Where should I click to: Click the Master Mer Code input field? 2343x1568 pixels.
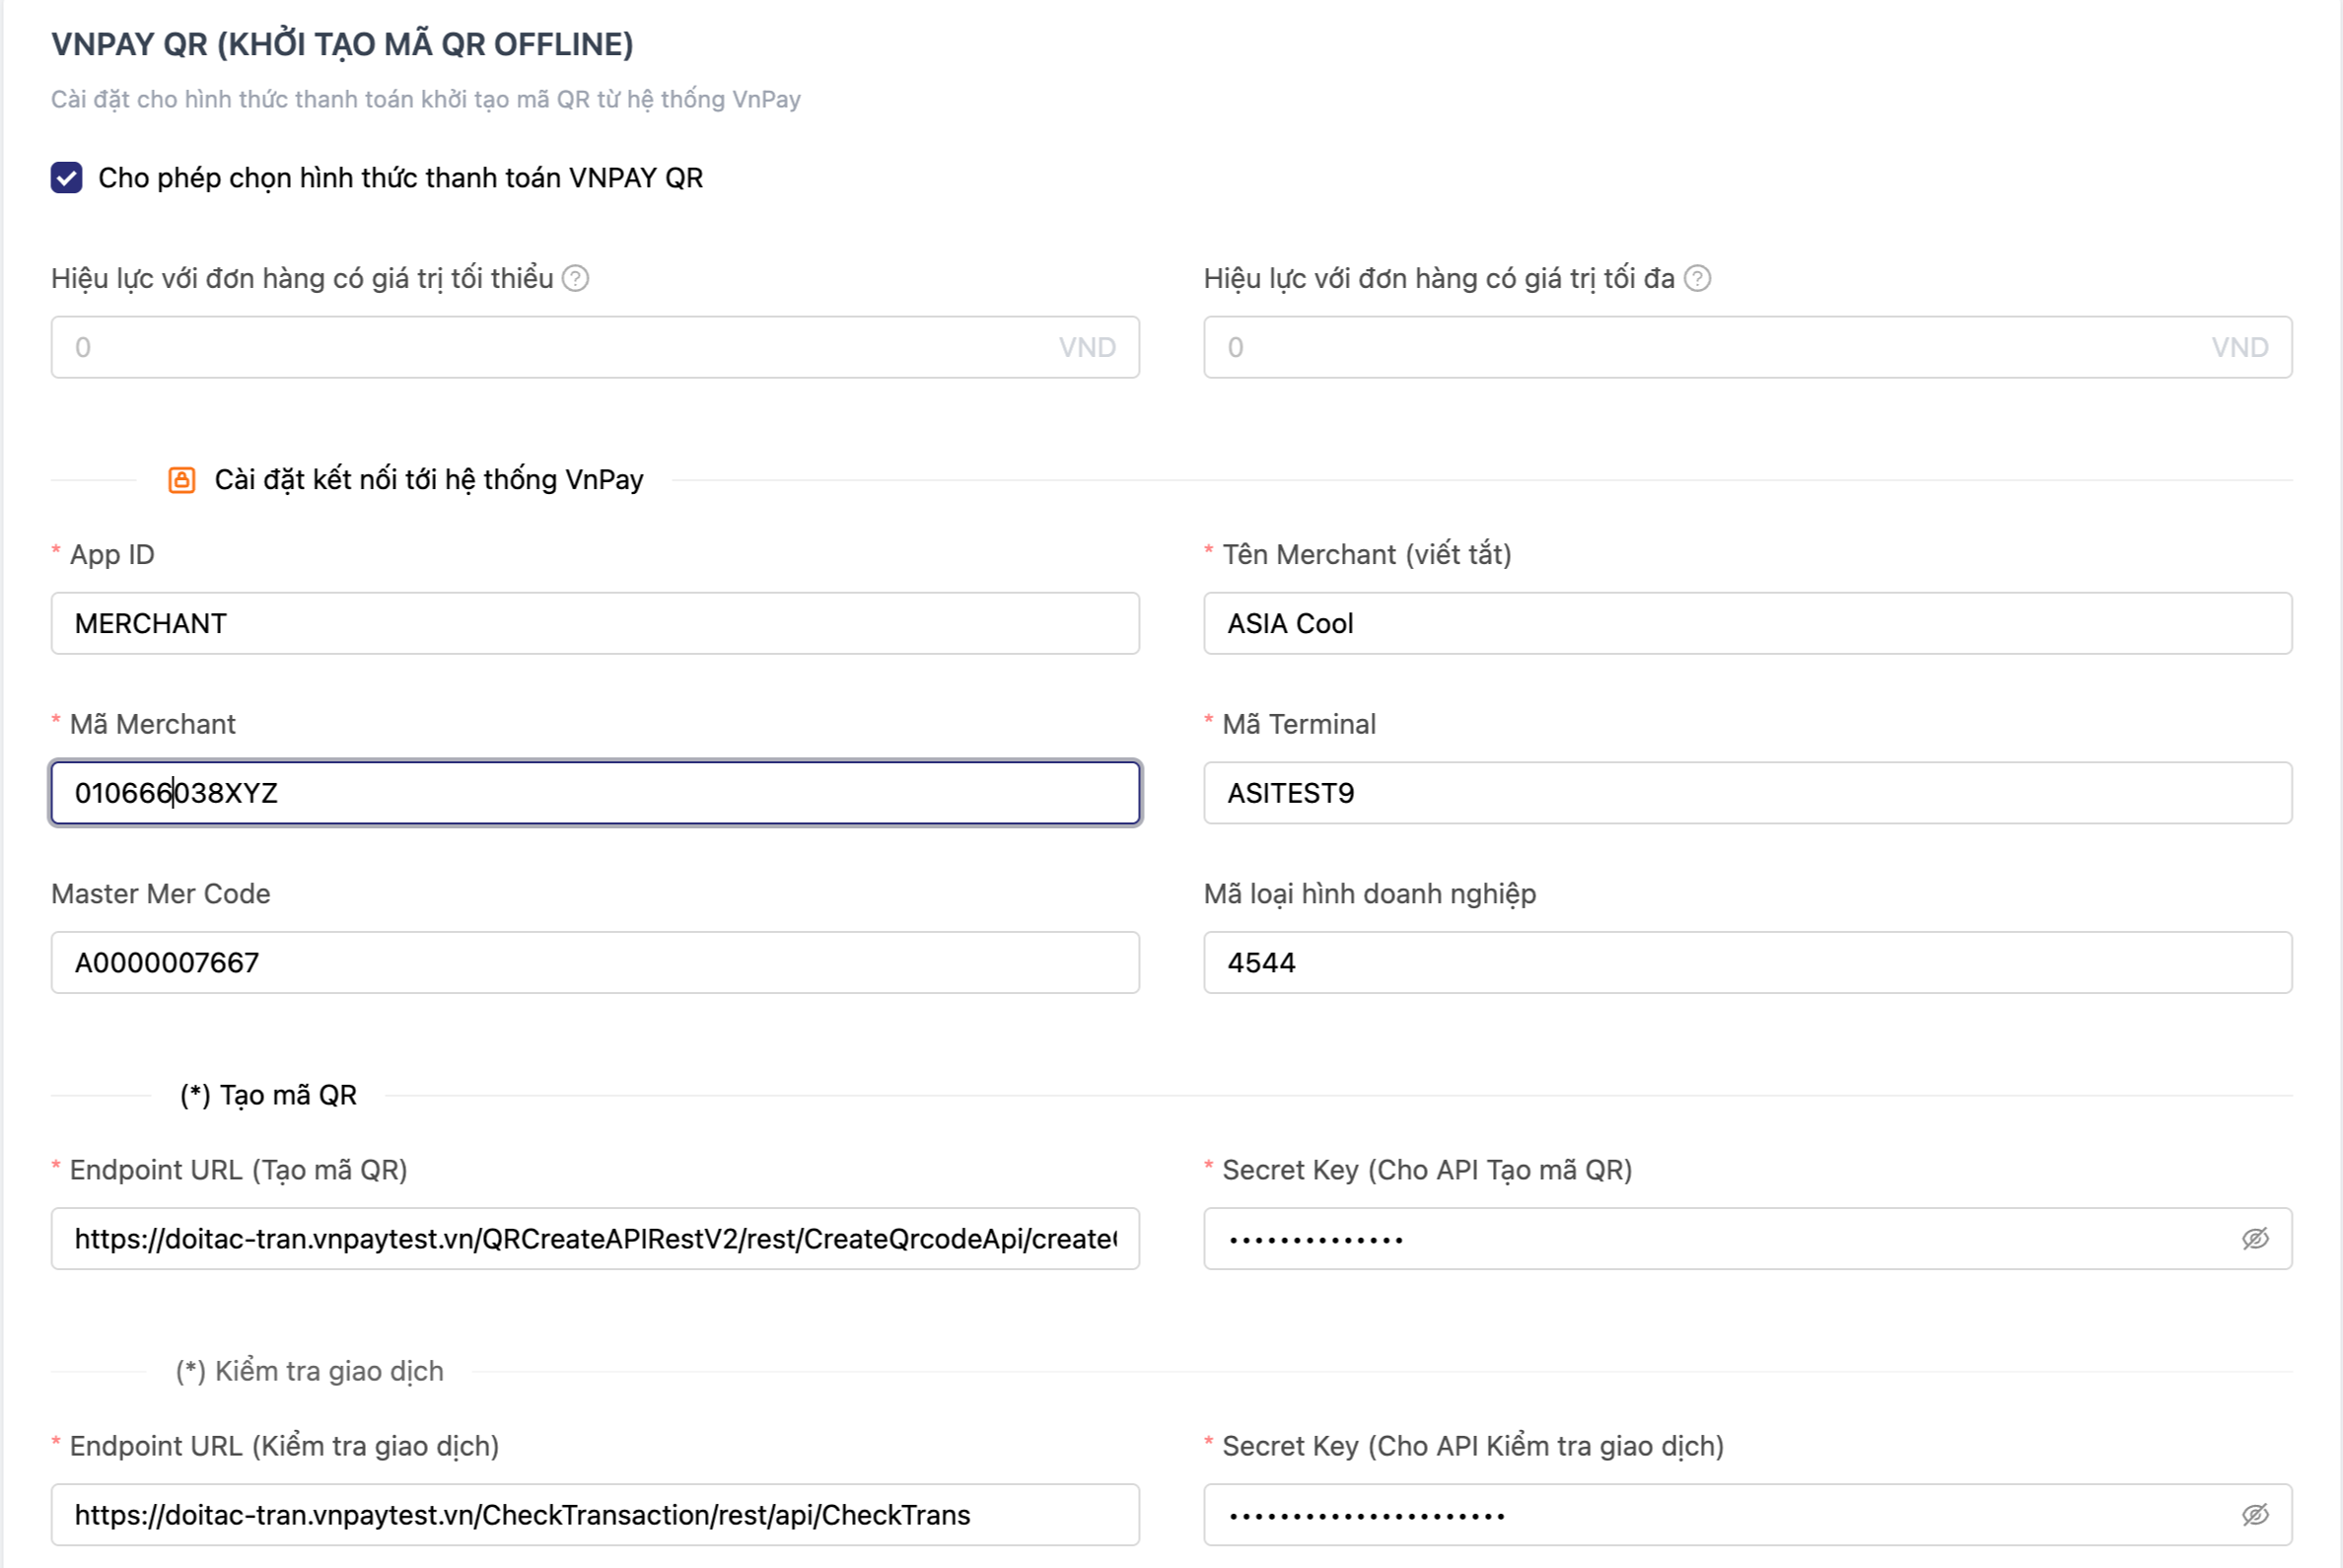click(x=595, y=962)
